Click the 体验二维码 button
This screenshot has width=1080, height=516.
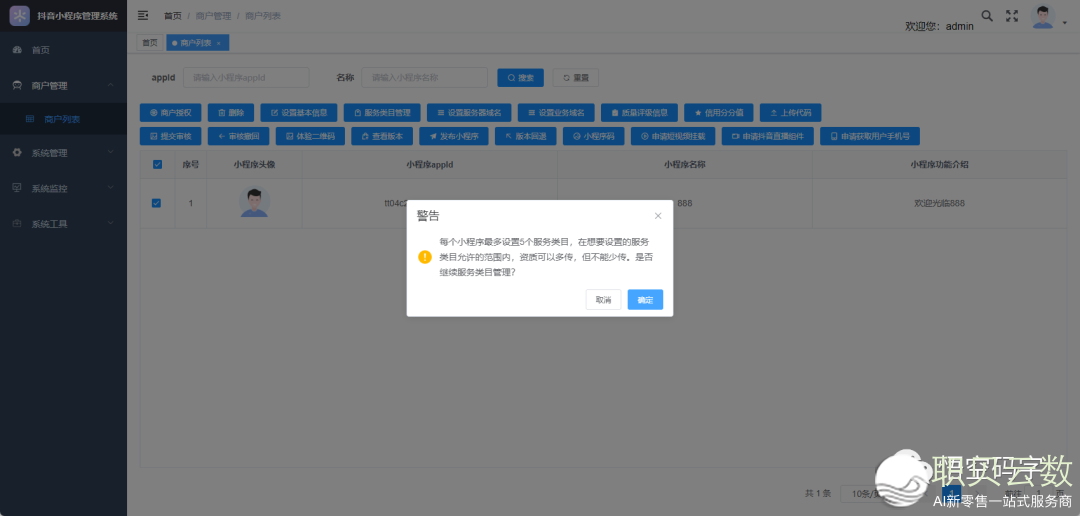(310, 136)
